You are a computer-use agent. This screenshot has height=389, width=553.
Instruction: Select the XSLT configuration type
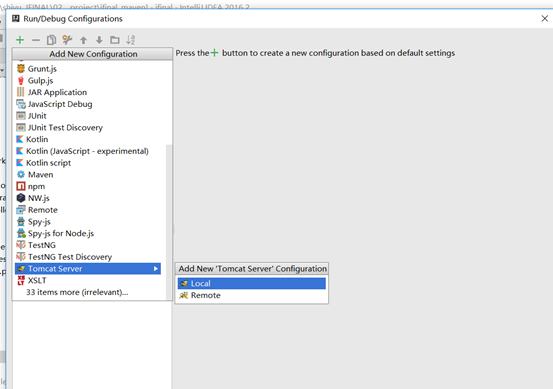pos(87,280)
